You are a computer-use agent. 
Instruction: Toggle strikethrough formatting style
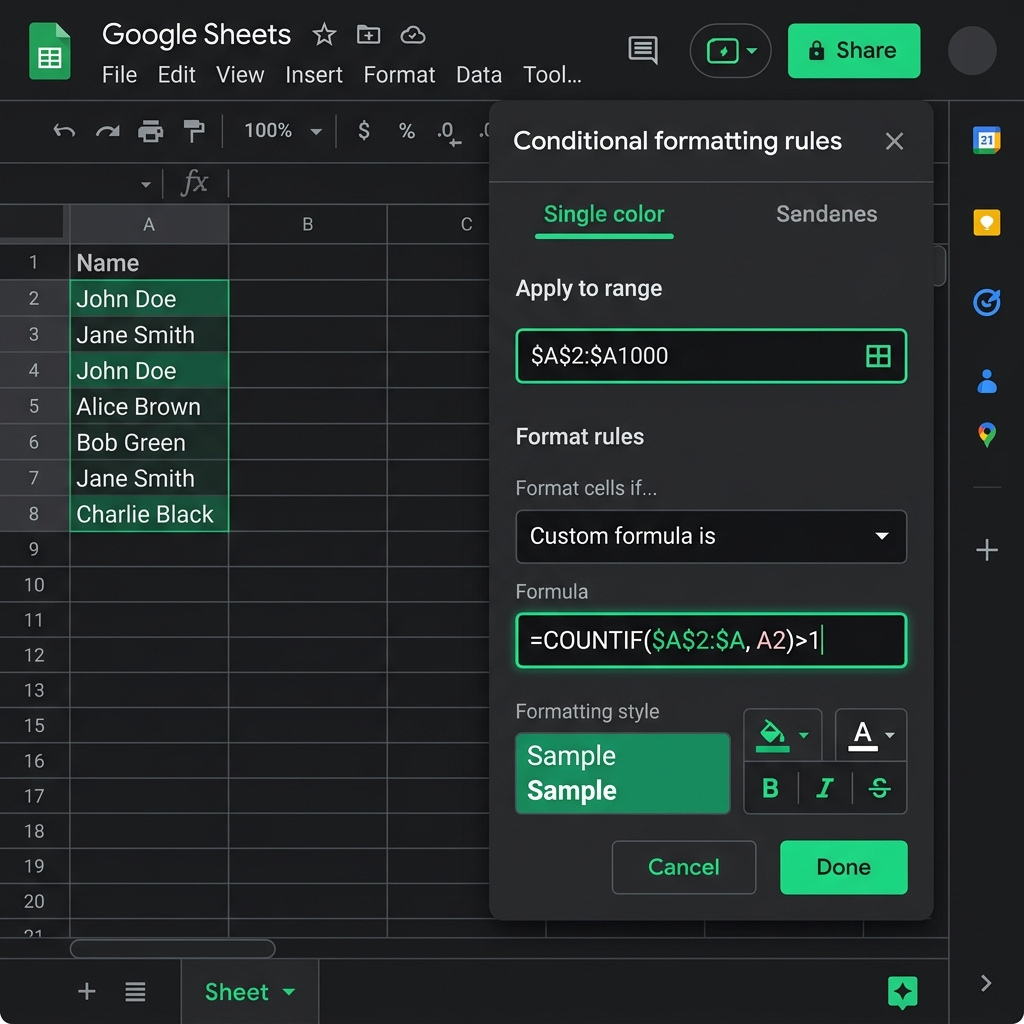click(879, 788)
